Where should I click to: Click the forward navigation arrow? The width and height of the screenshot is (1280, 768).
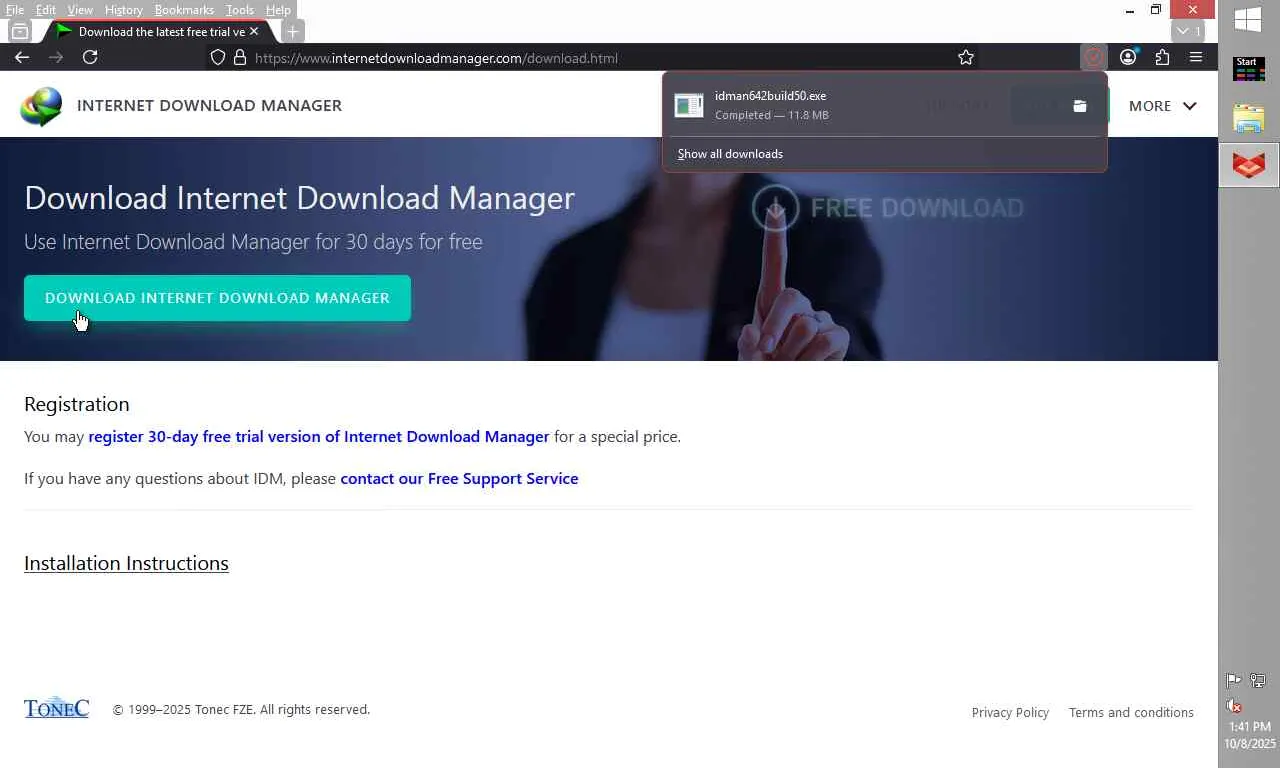coord(56,57)
